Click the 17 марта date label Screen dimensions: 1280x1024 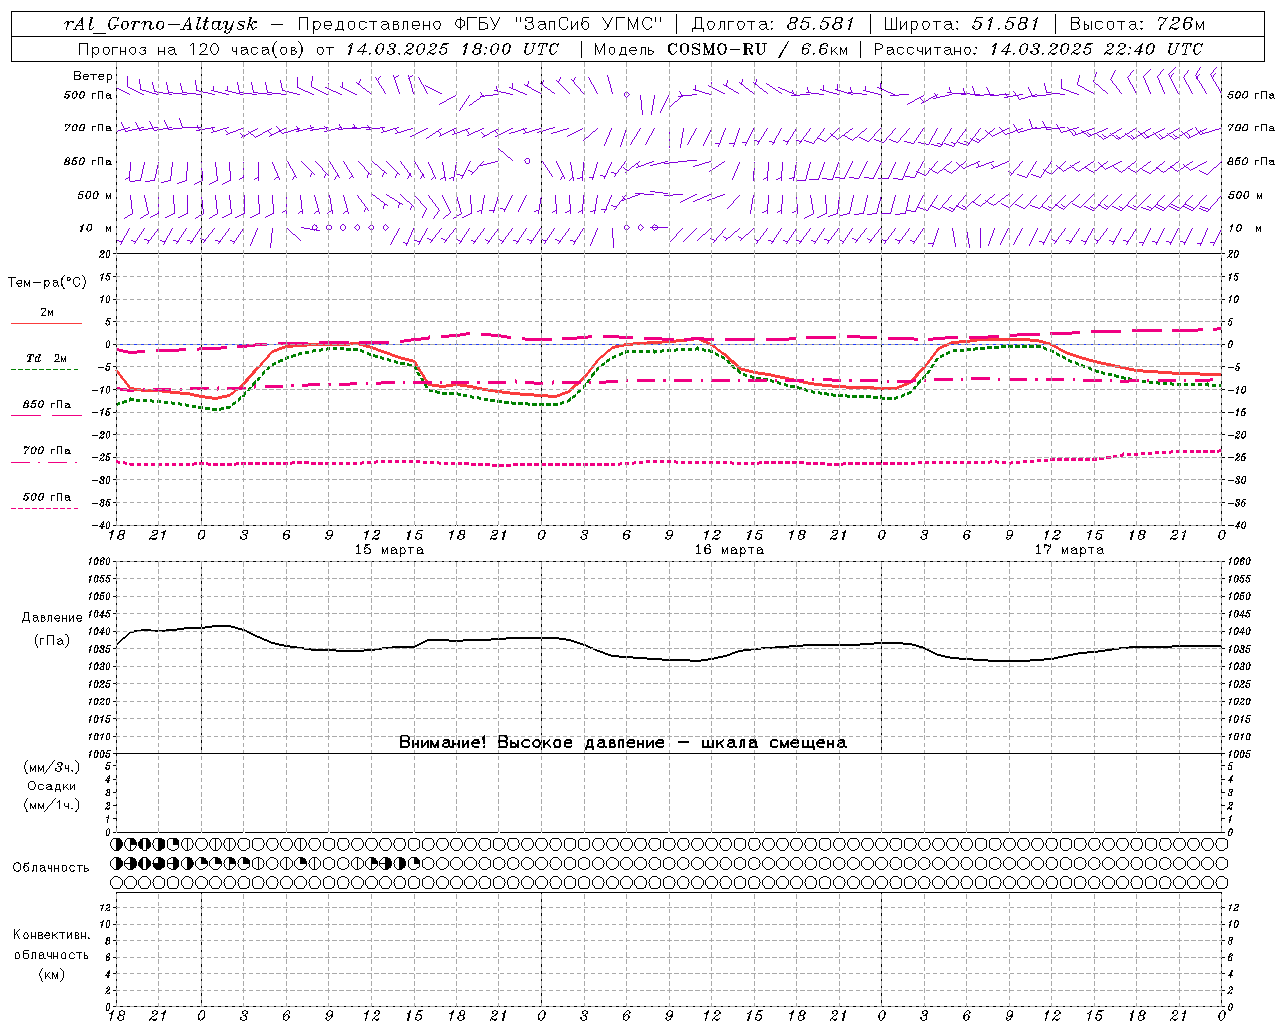click(x=1069, y=550)
